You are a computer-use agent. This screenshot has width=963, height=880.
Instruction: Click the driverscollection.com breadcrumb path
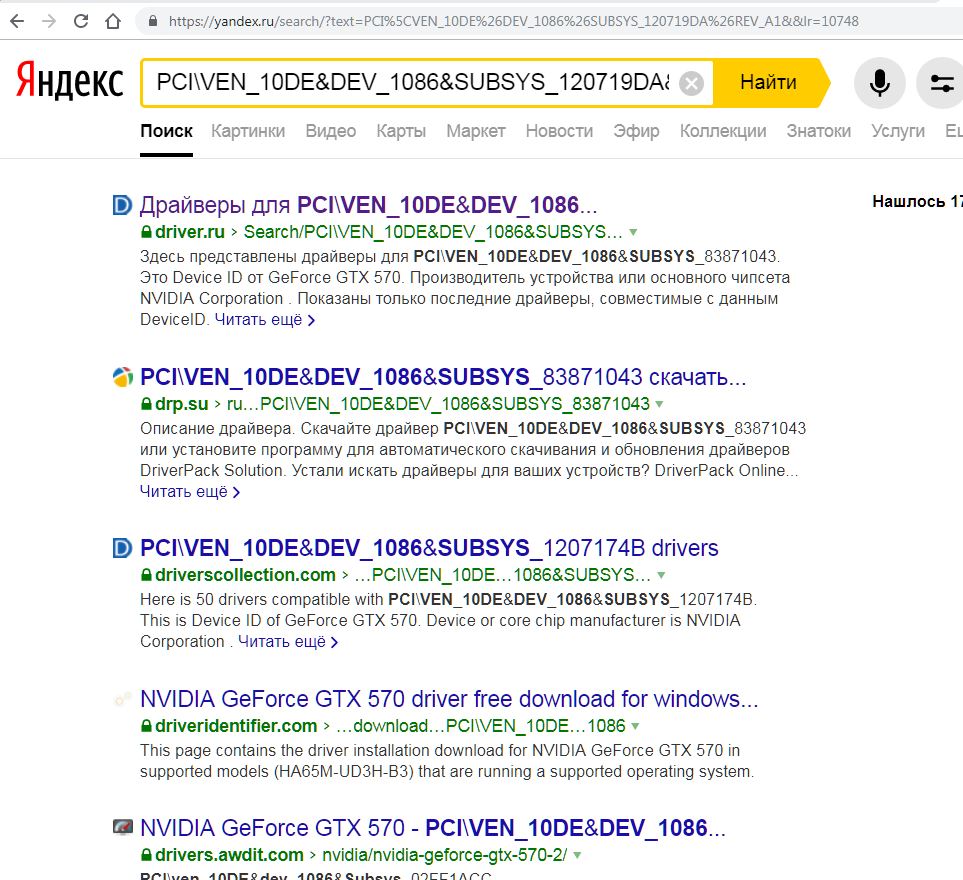click(x=503, y=575)
